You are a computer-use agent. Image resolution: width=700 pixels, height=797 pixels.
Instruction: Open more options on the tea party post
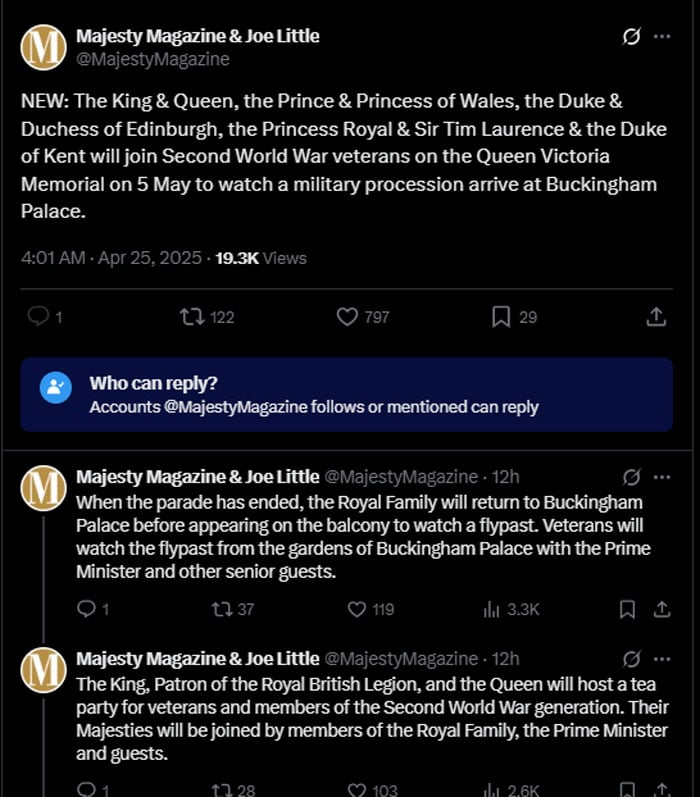click(x=661, y=659)
